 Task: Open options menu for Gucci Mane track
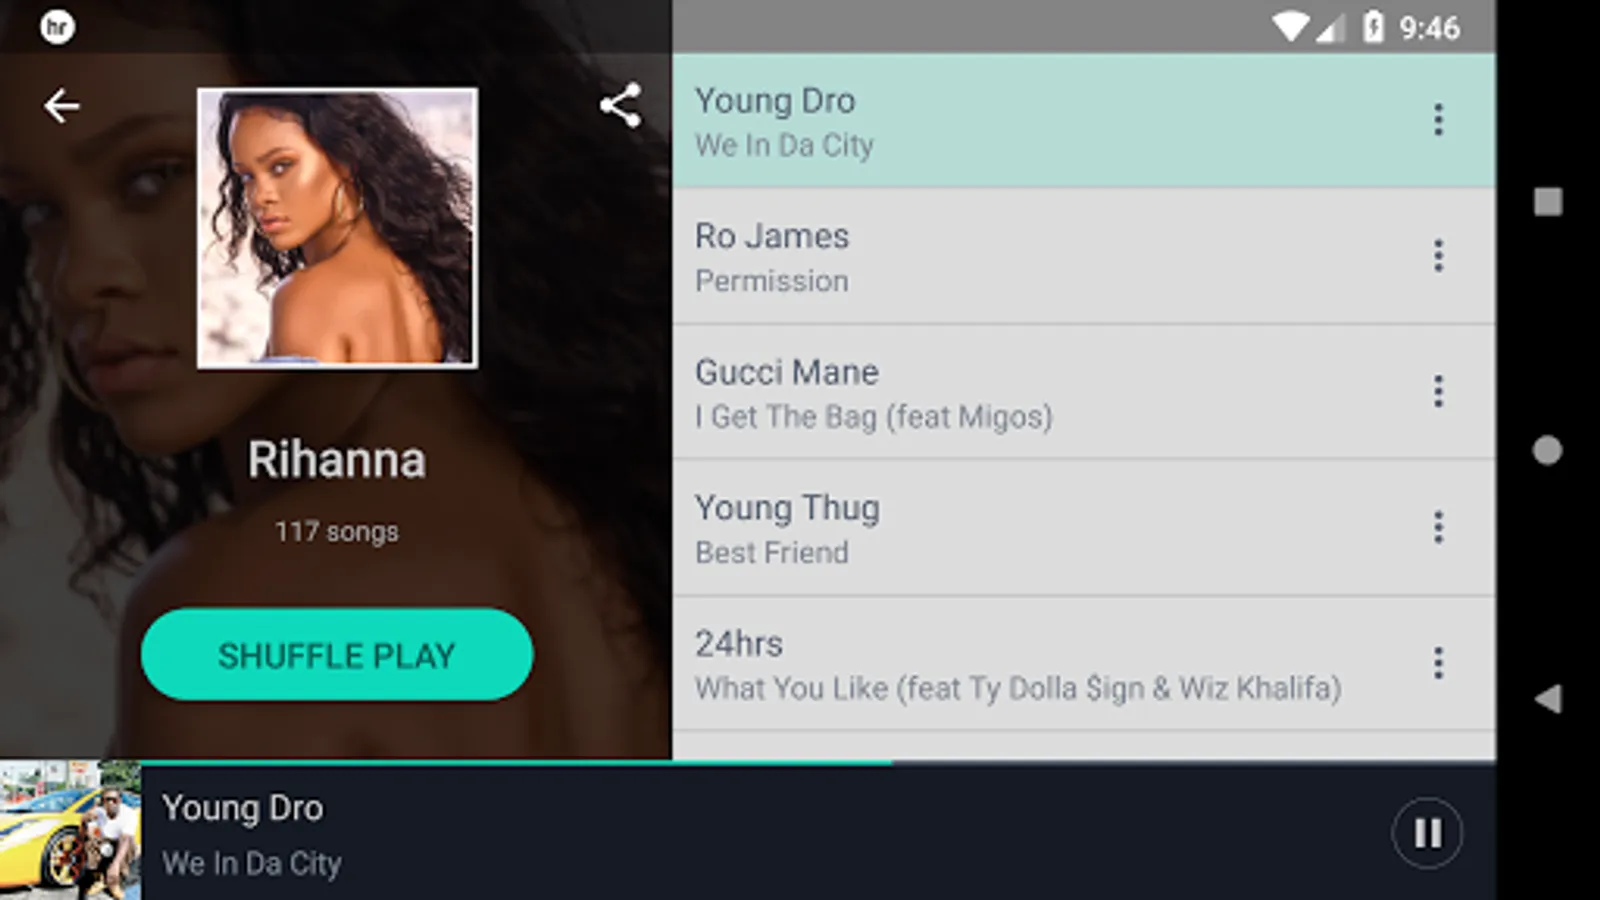click(1438, 392)
